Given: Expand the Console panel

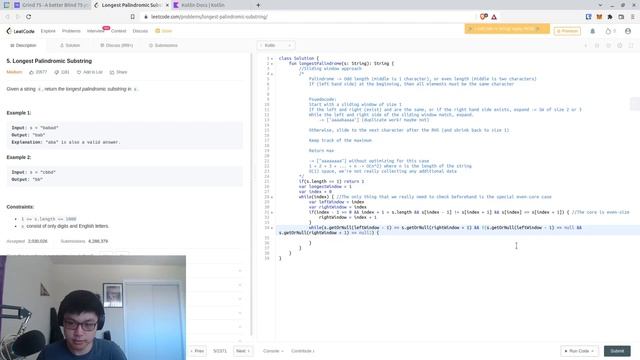Looking at the screenshot, I should (x=273, y=351).
